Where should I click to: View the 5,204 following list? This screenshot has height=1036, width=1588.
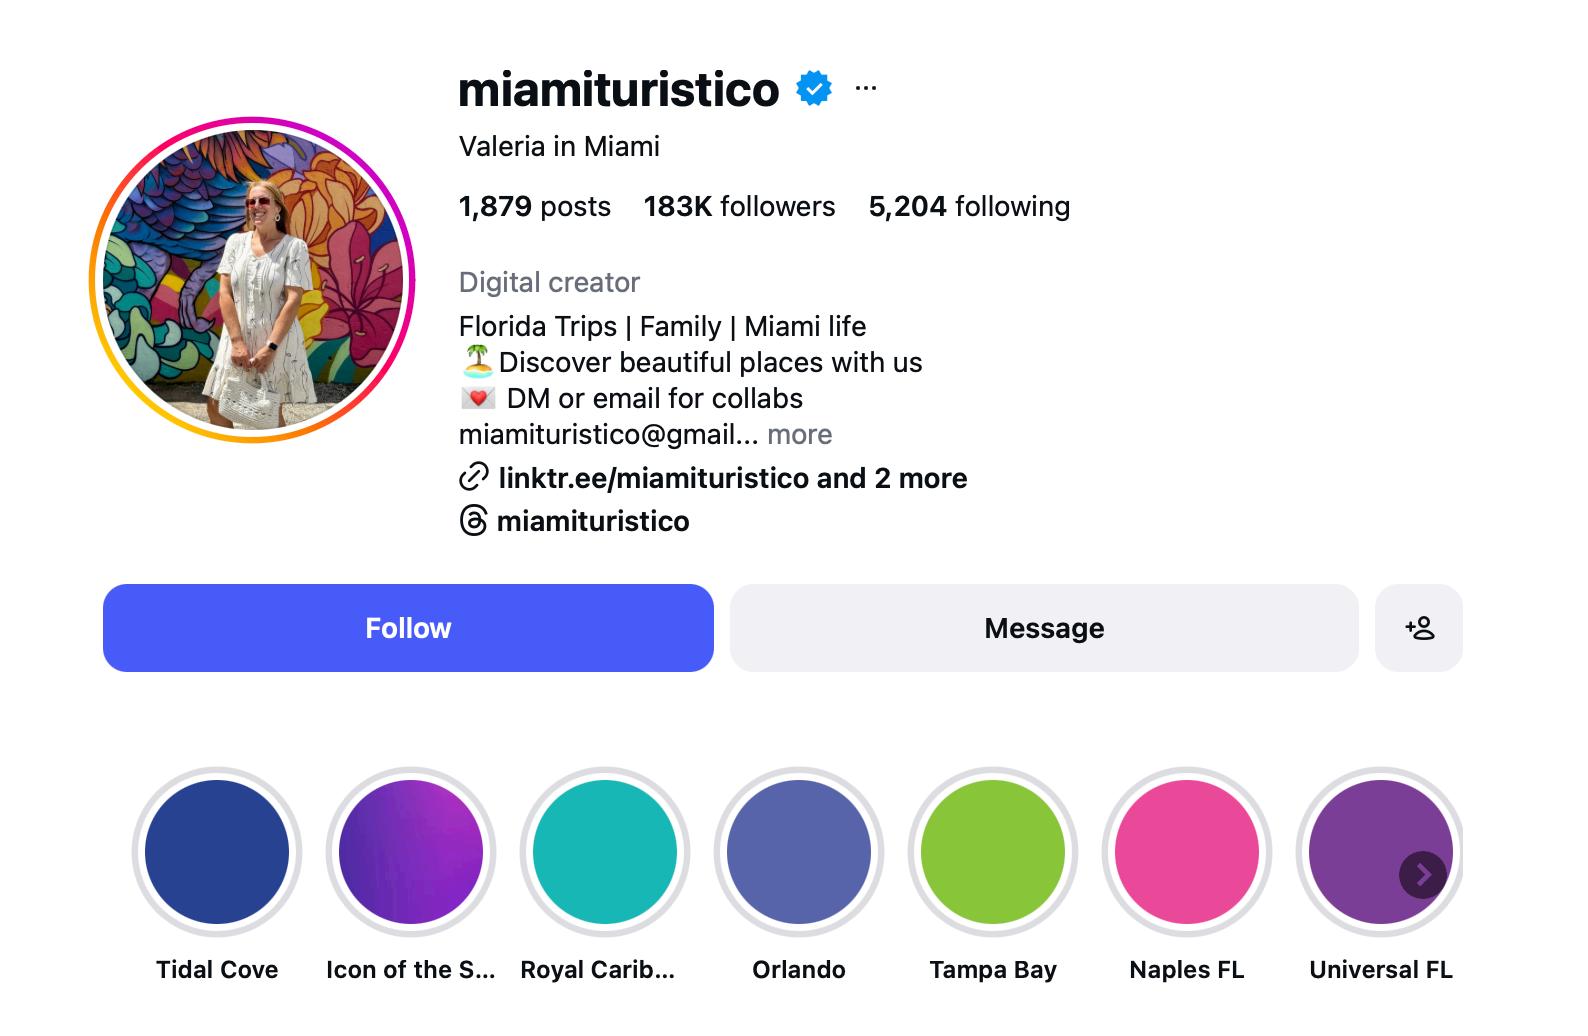[x=969, y=206]
